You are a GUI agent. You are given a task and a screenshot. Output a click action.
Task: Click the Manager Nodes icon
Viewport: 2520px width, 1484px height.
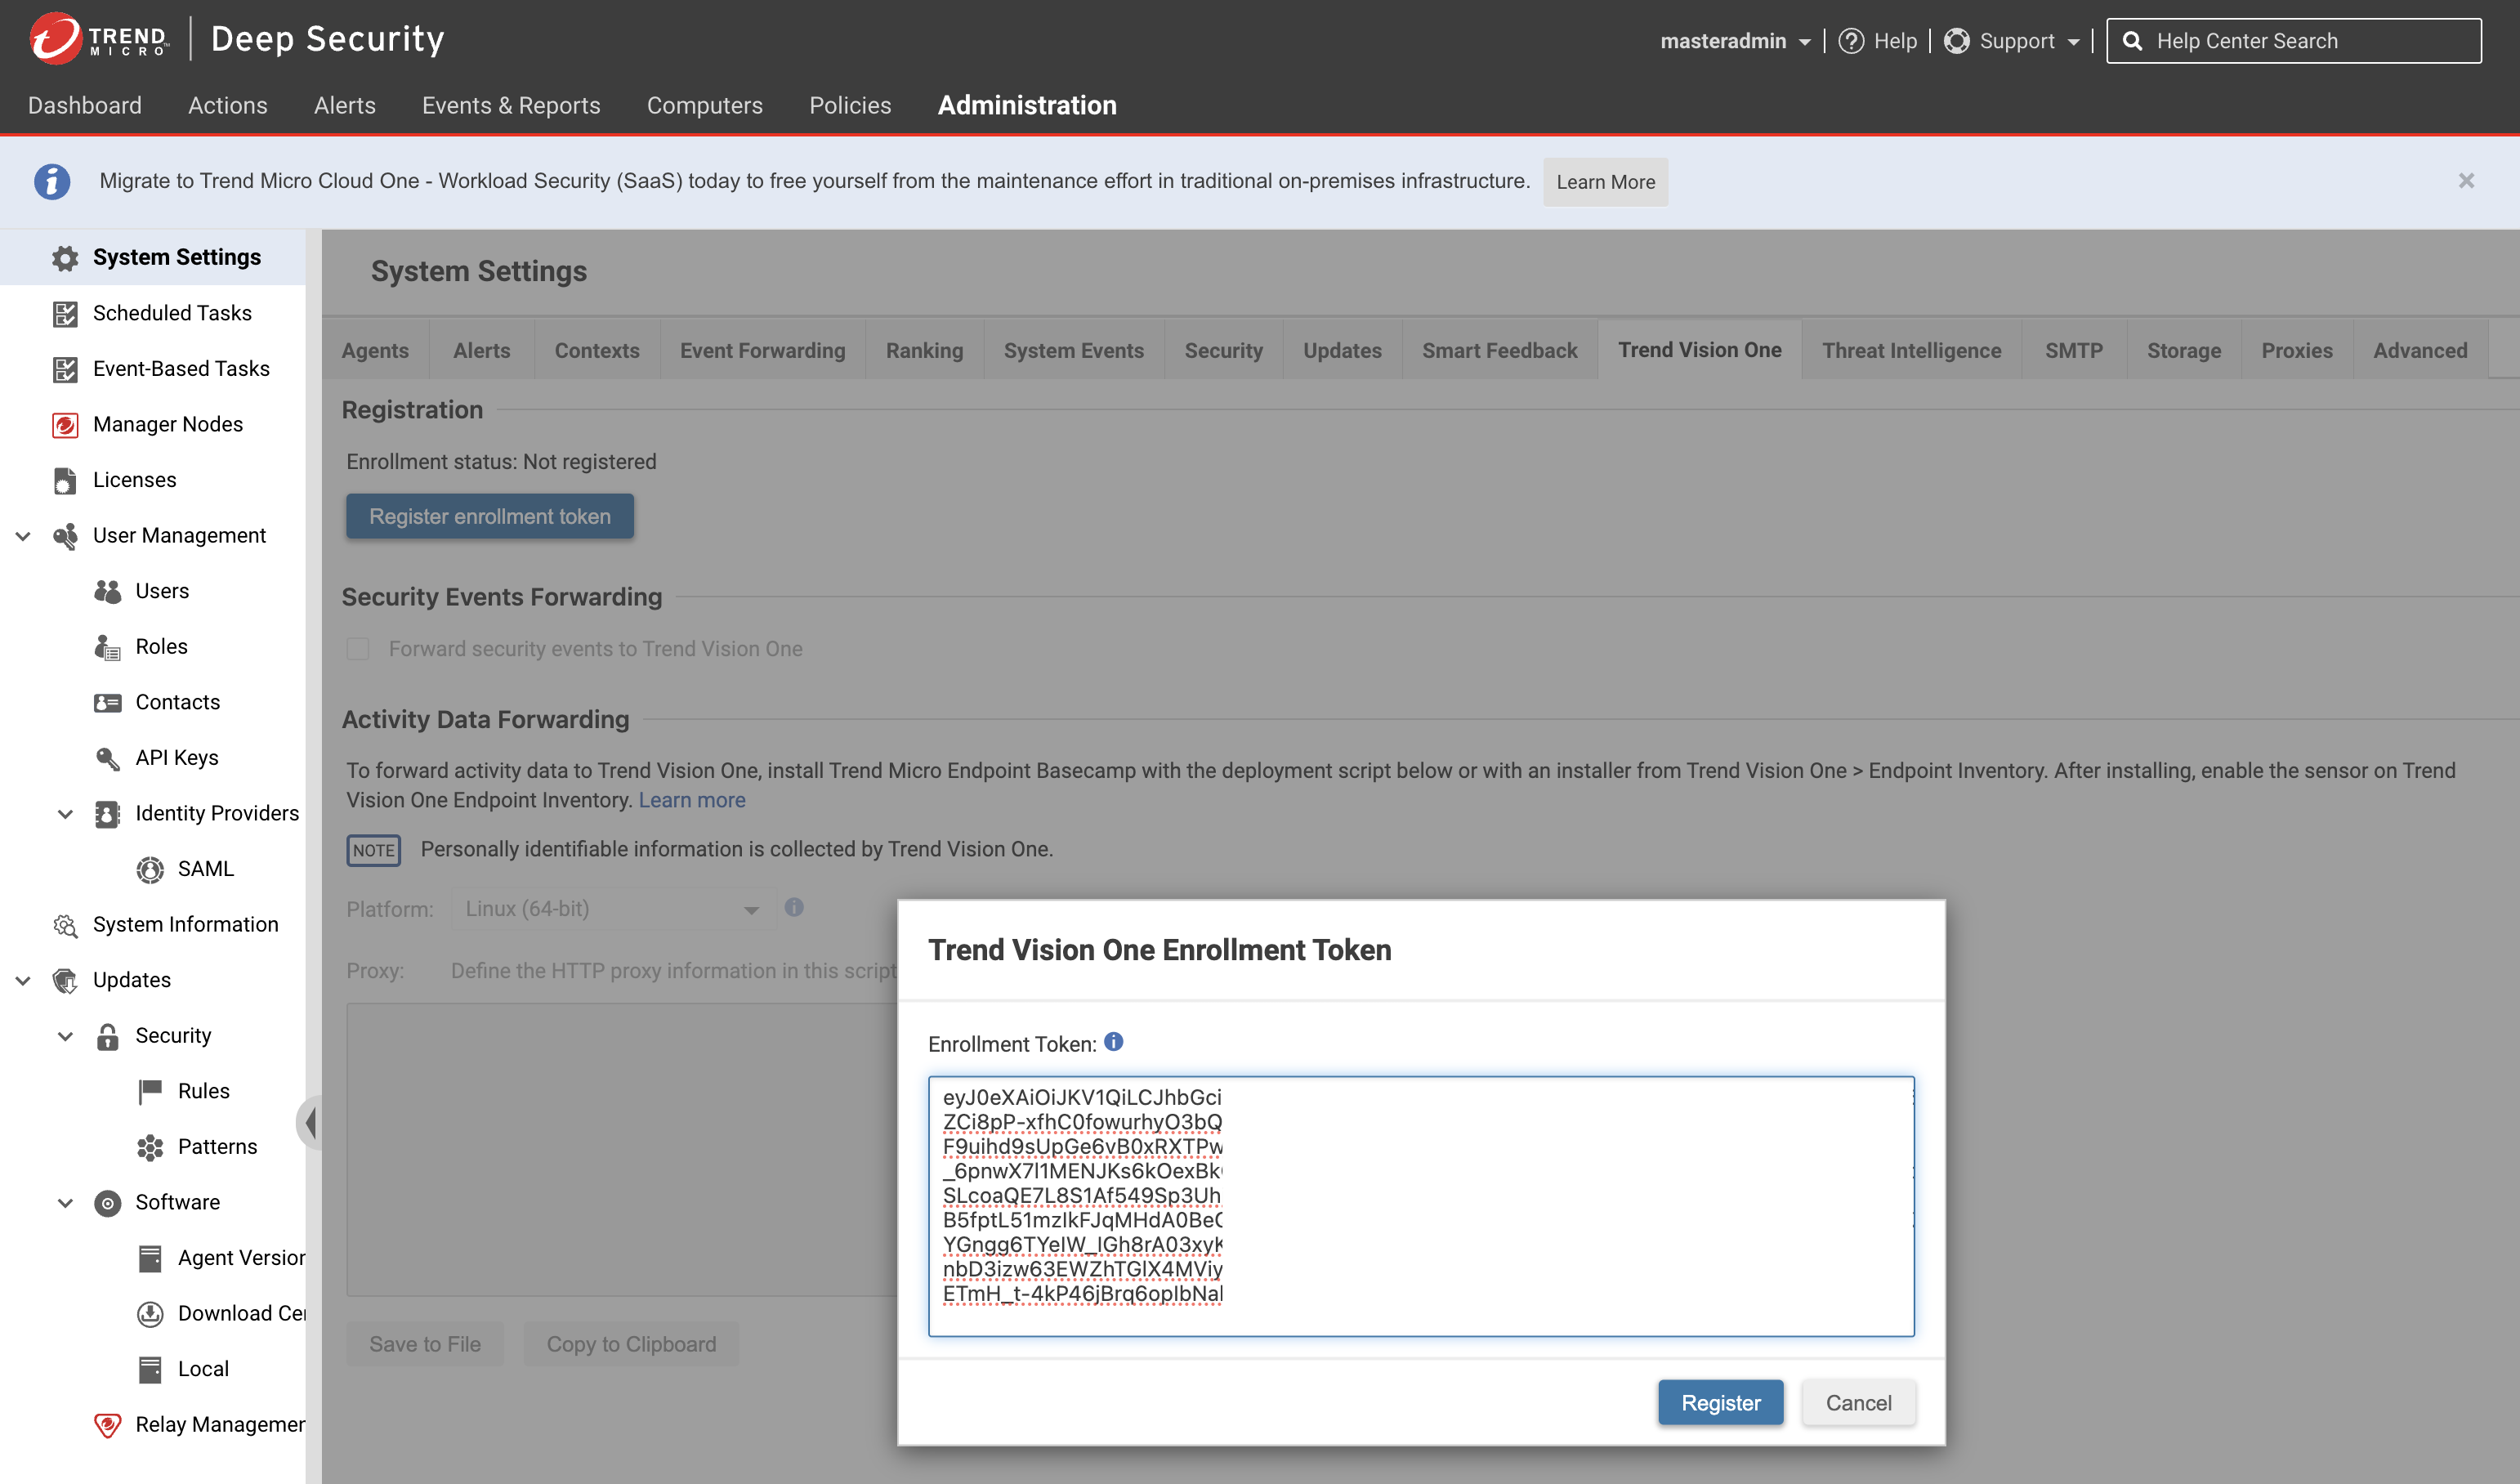pyautogui.click(x=65, y=425)
